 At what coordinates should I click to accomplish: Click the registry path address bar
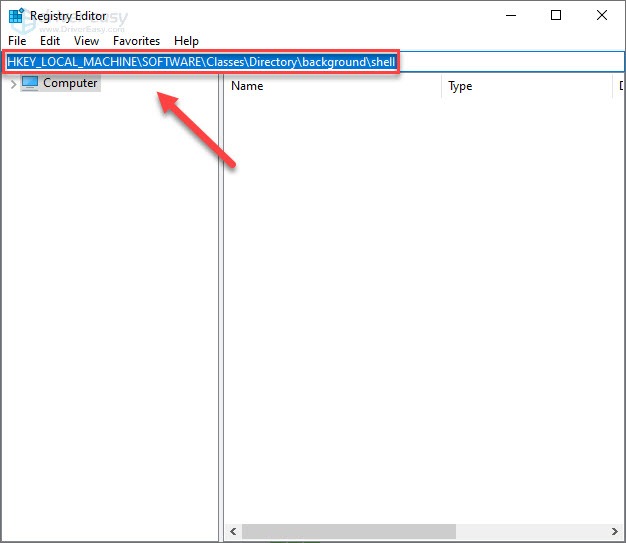point(313,62)
